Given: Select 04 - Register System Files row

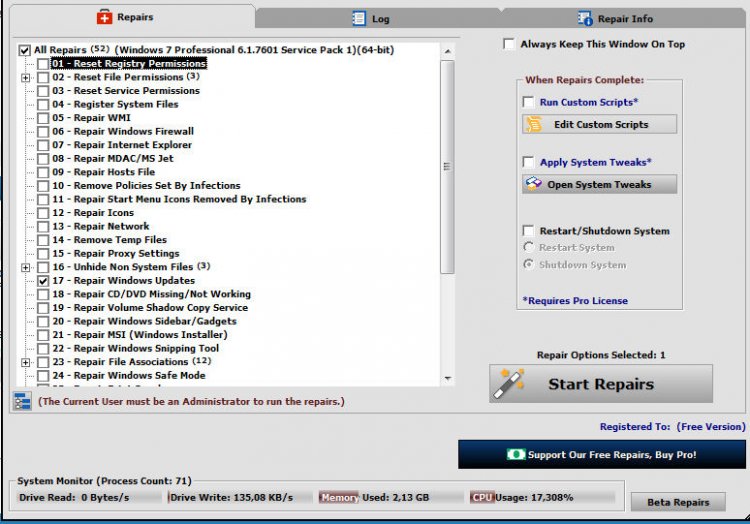Looking at the screenshot, I should click(x=115, y=104).
